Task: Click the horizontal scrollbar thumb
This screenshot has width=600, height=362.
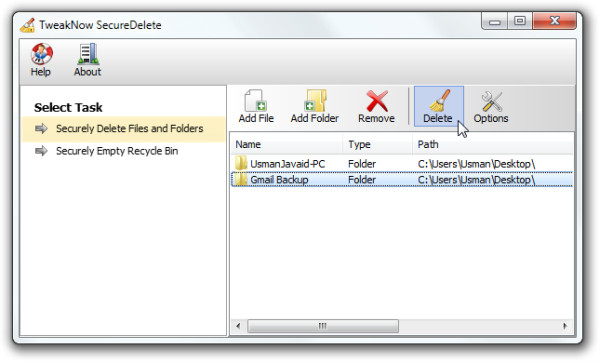Action: tap(323, 326)
